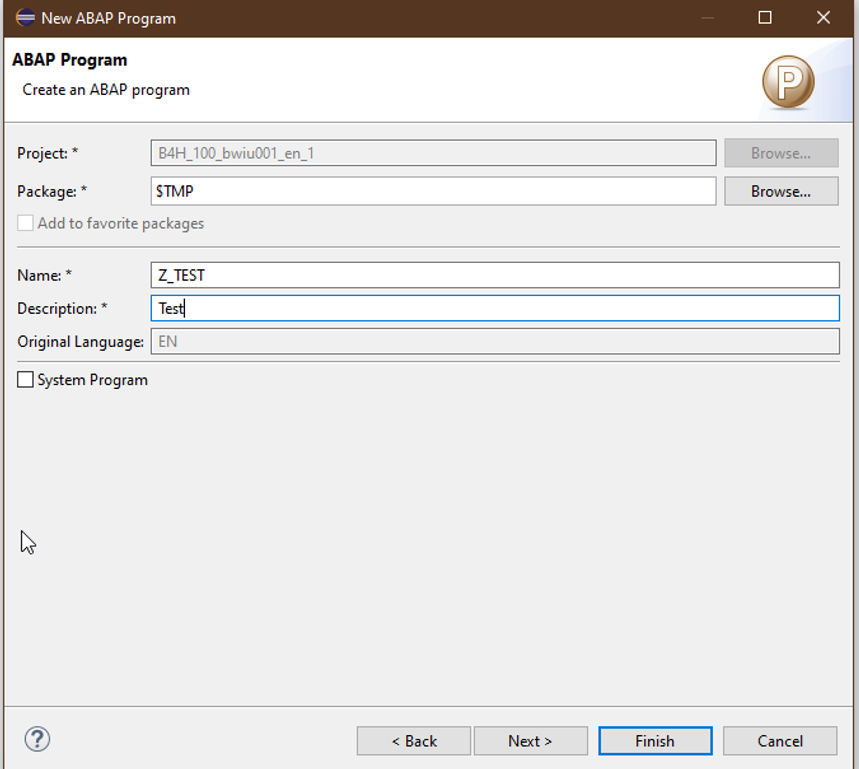Click disabled Browse button beside Project
Image resolution: width=859 pixels, height=769 pixels.
(x=781, y=153)
